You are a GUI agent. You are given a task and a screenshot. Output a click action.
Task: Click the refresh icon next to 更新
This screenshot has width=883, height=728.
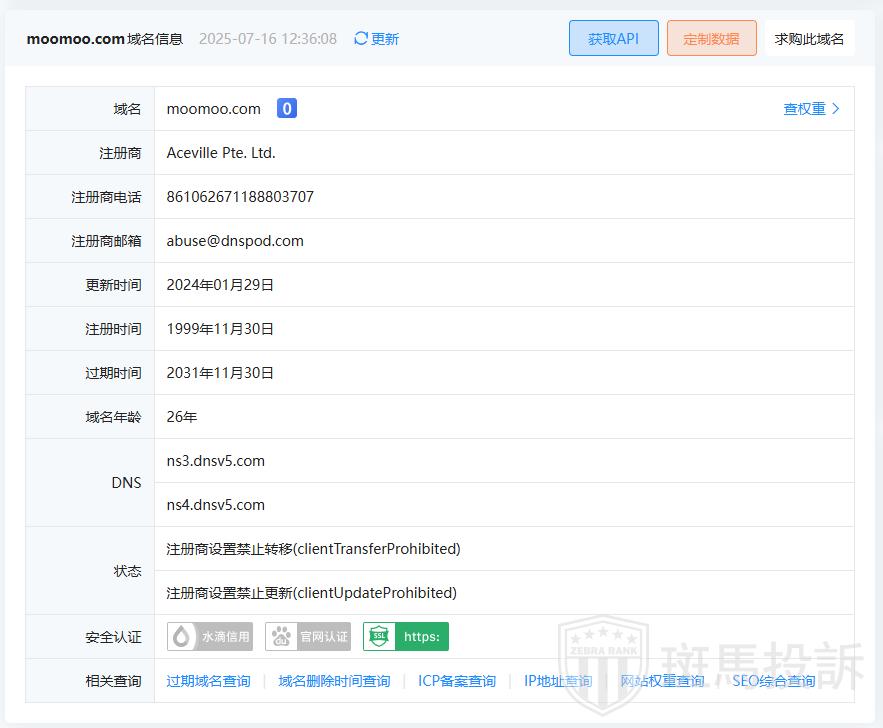[361, 39]
